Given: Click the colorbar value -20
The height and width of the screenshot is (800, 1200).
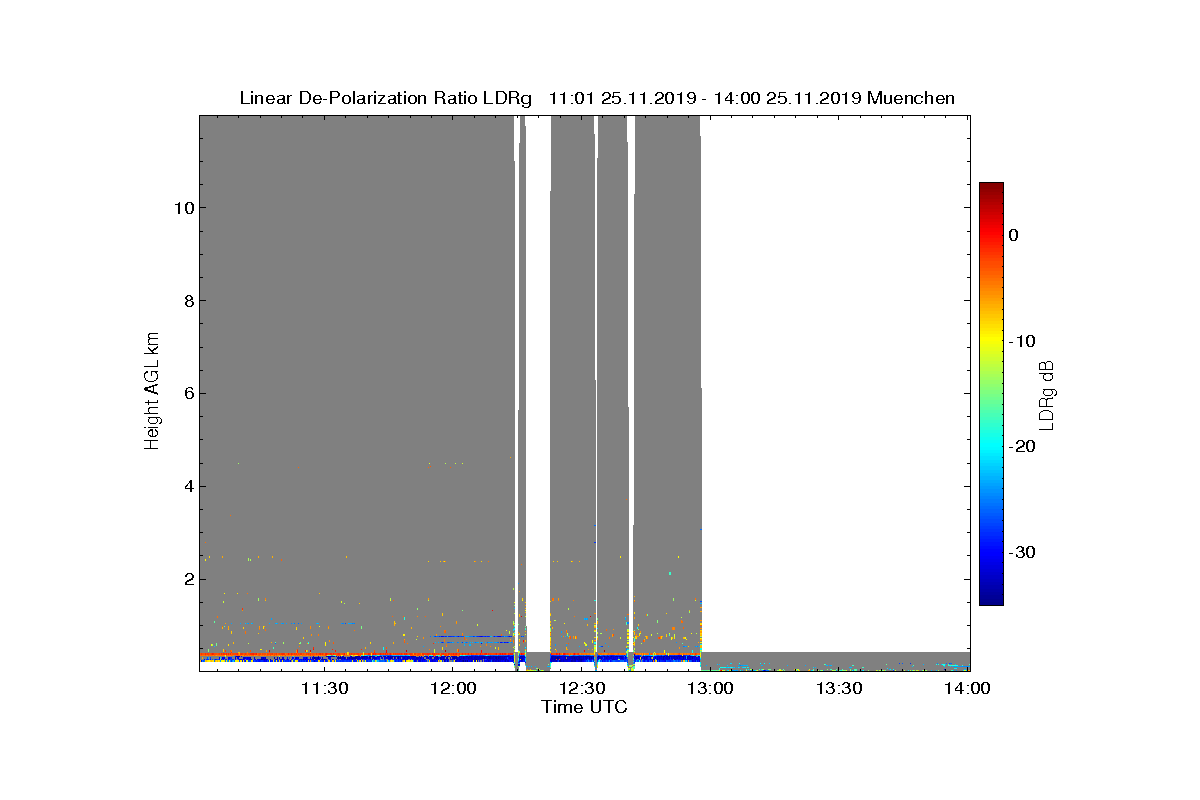Looking at the screenshot, I should pos(1021,446).
